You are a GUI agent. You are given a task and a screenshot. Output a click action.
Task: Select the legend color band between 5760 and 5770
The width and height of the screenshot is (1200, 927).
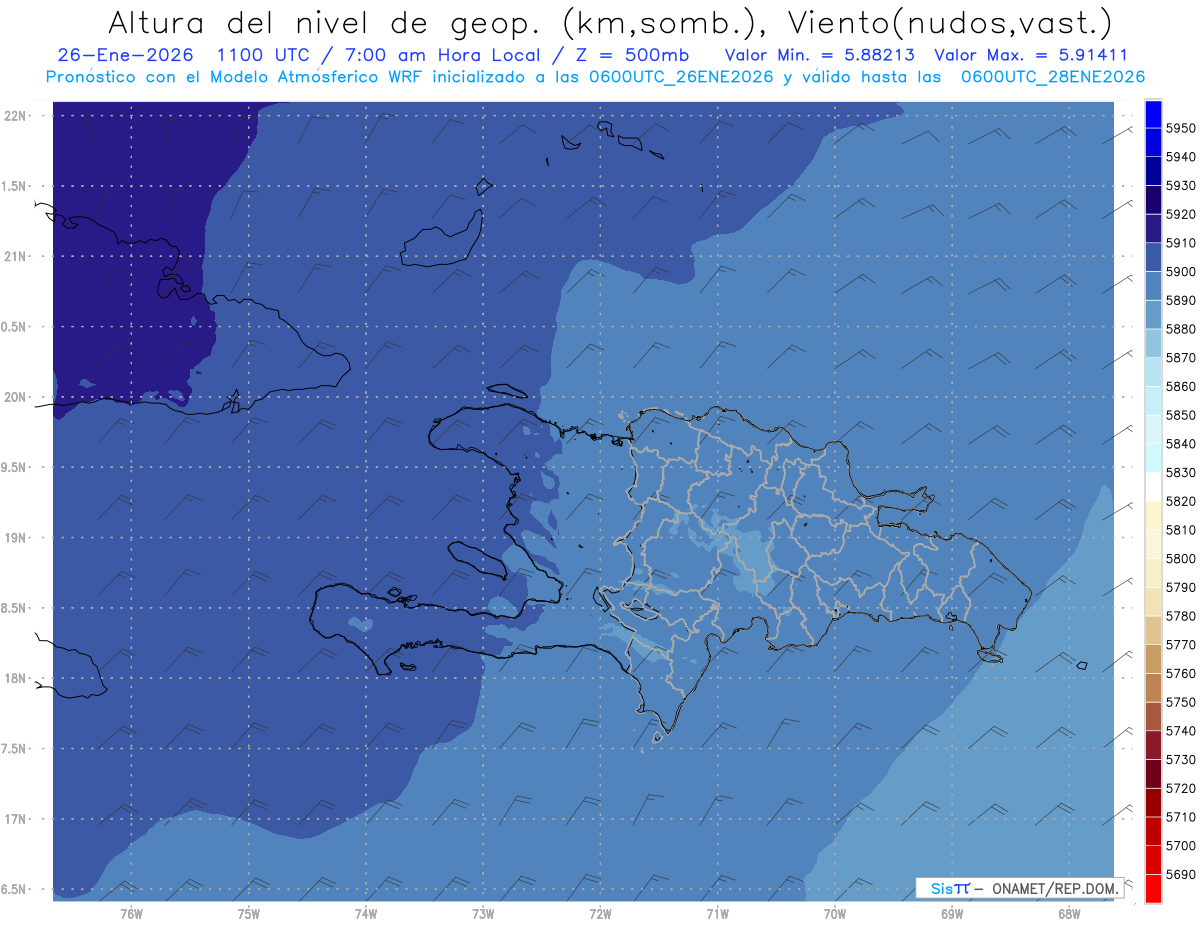coord(1153,660)
